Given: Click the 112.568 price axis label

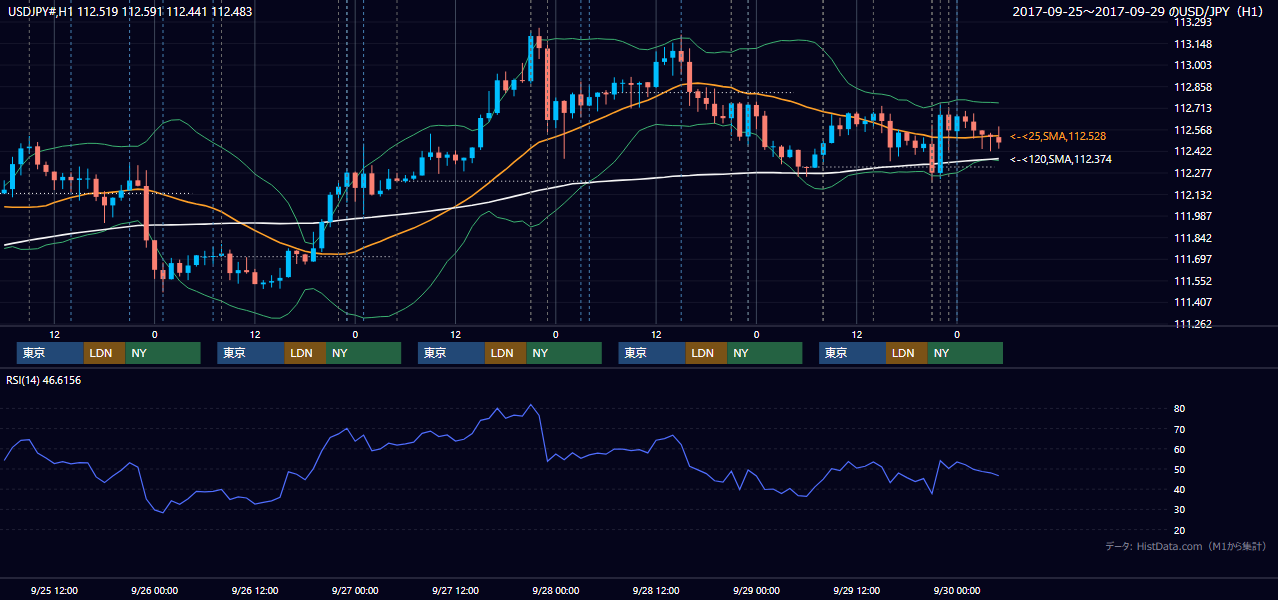Looking at the screenshot, I should pyautogui.click(x=1192, y=130).
